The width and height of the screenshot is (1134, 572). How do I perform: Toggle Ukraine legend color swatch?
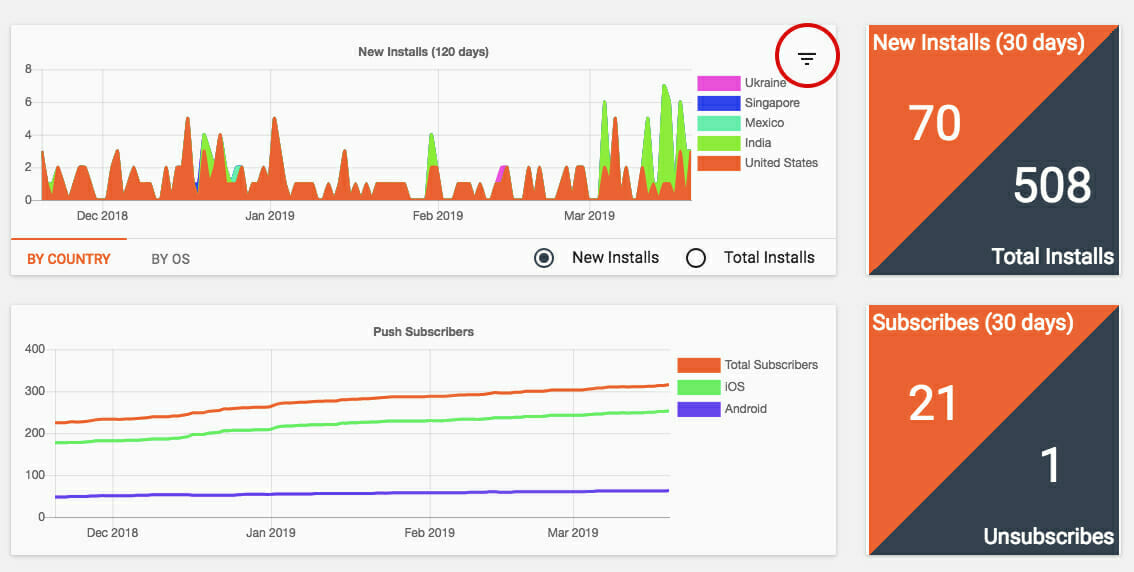[719, 83]
